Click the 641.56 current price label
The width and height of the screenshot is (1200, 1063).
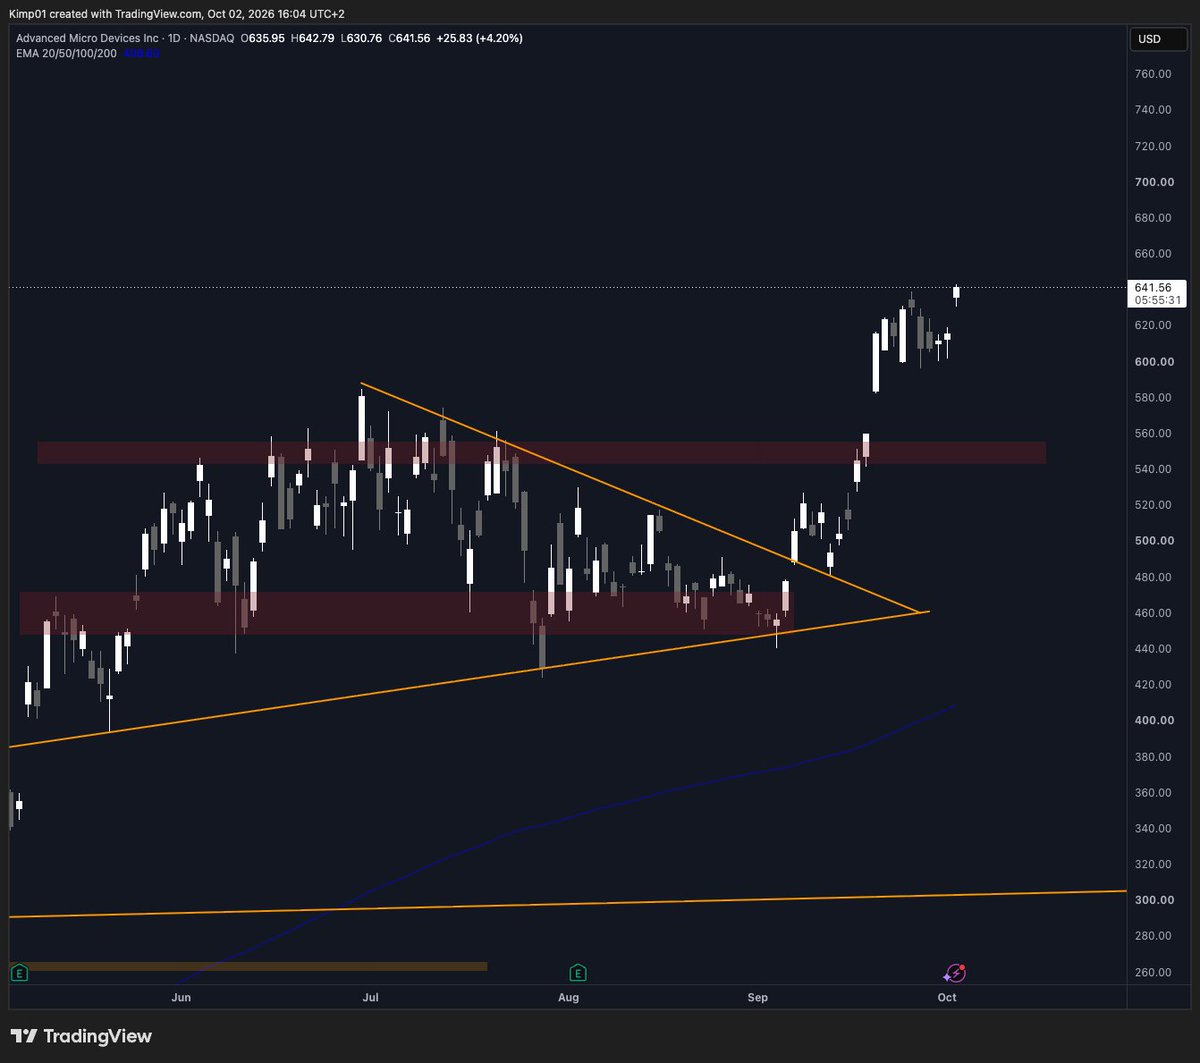[1153, 287]
